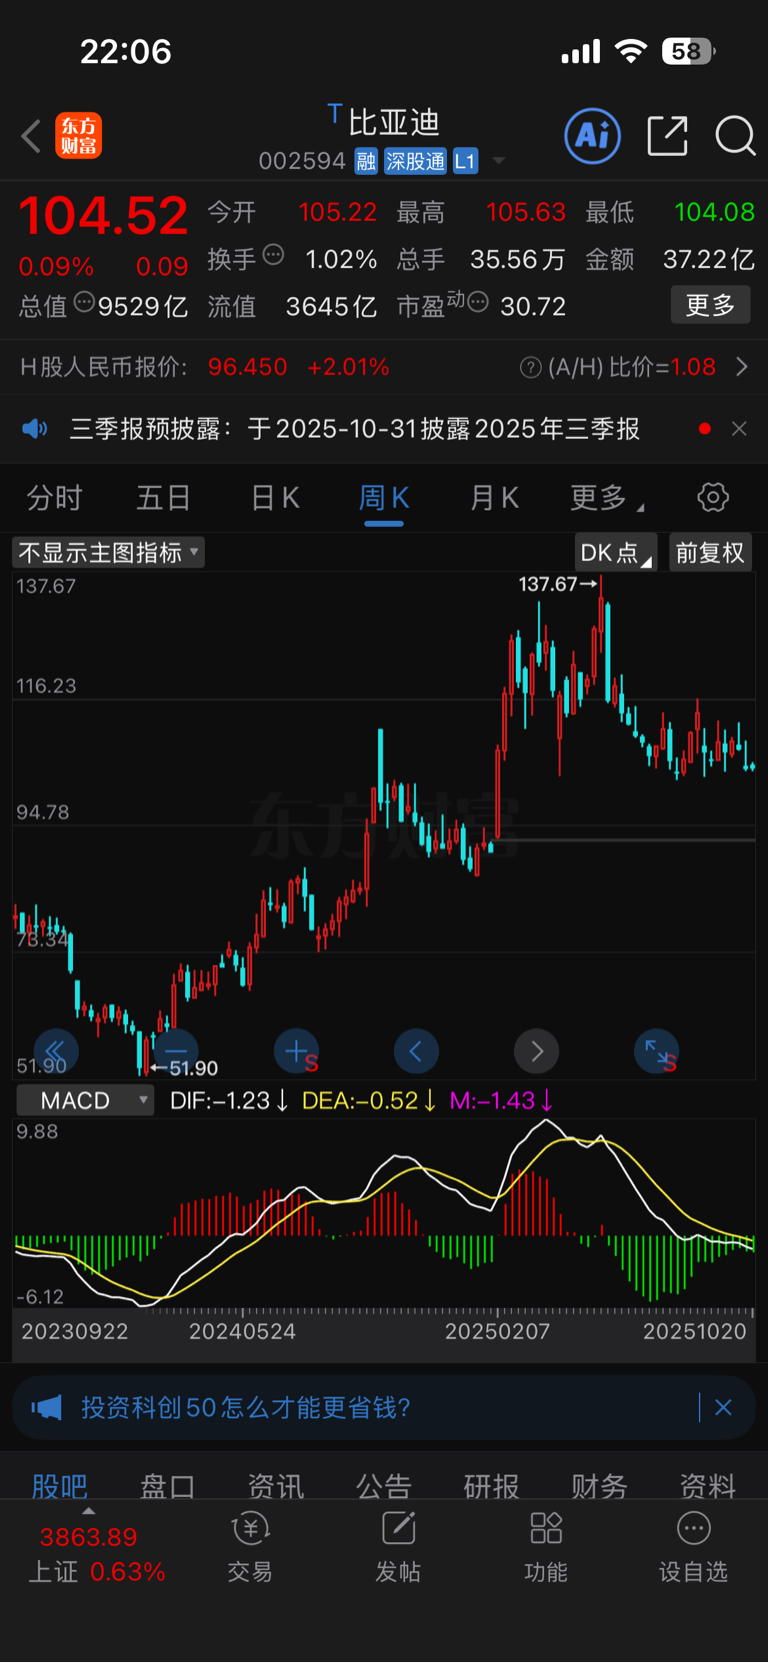Tap the DEA:-0.52 readout
The image size is (768, 1663).
(369, 1100)
